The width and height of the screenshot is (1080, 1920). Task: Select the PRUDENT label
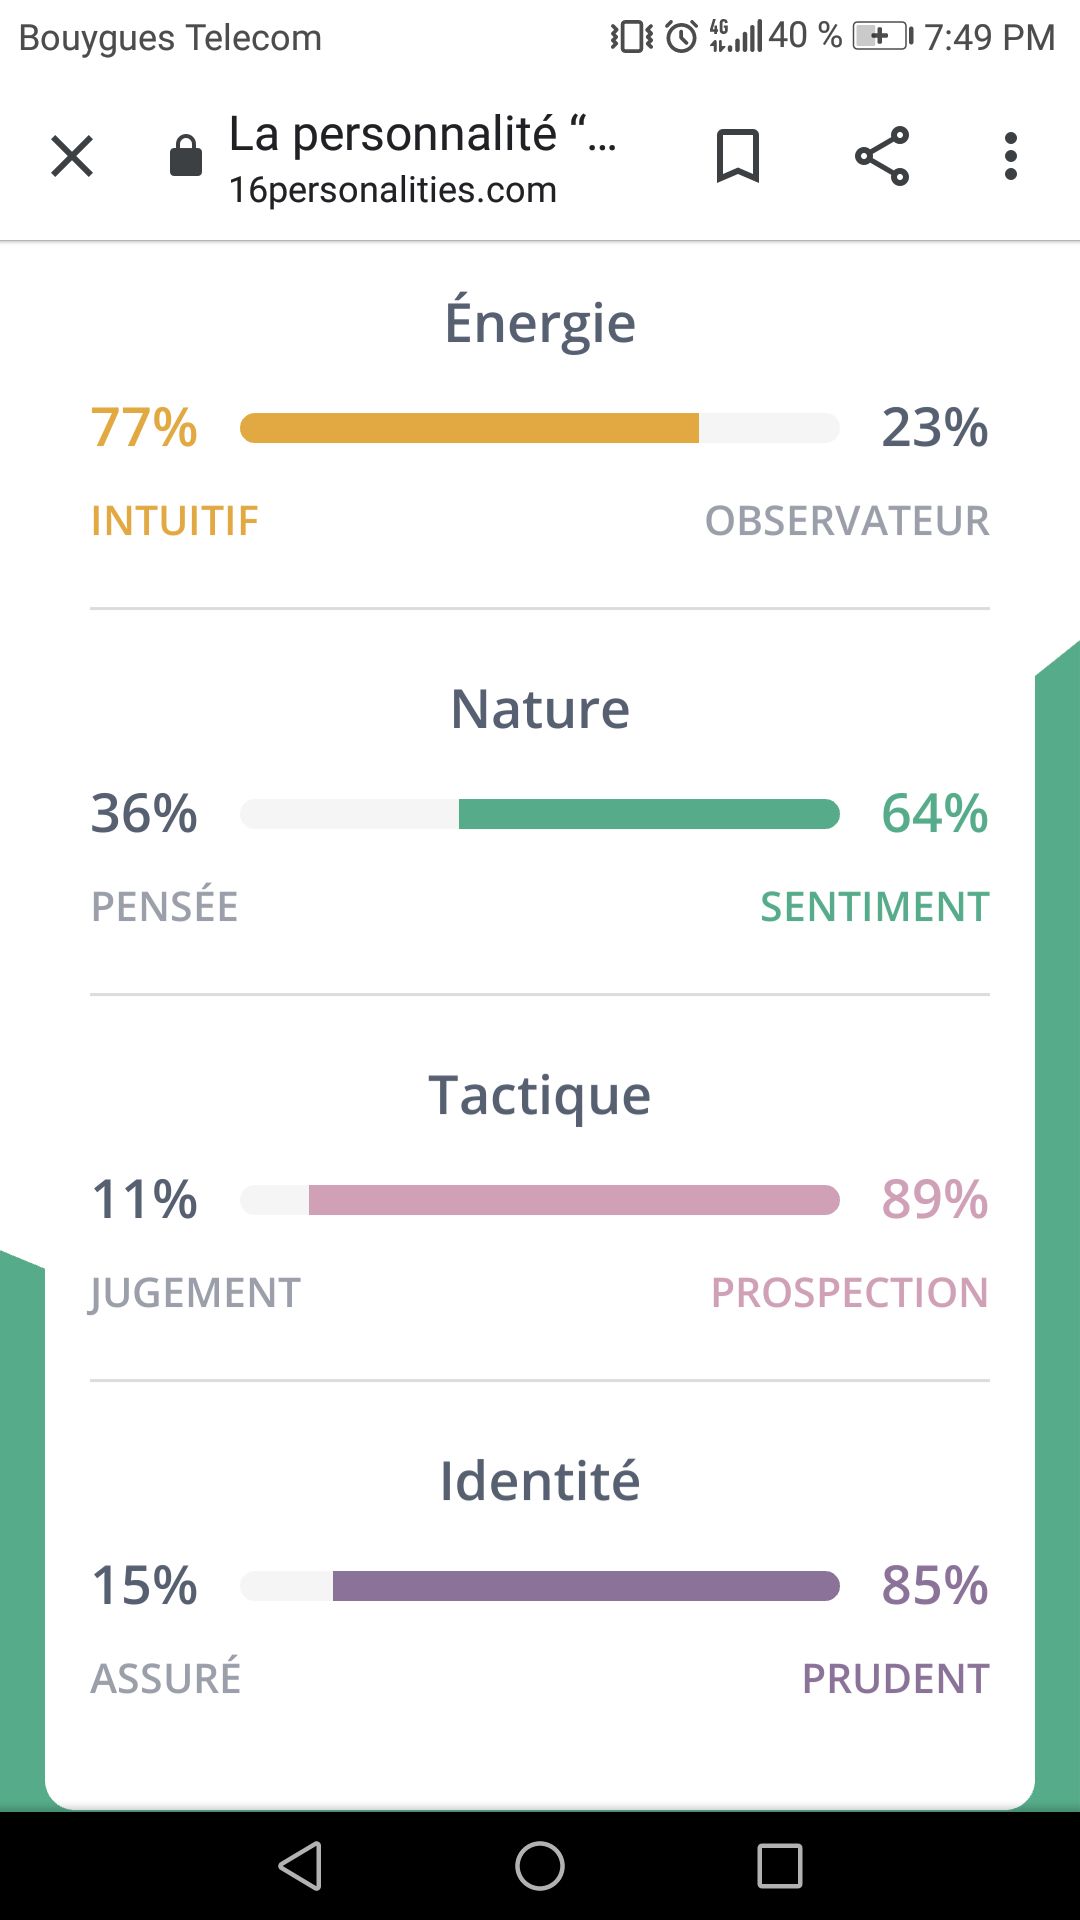(896, 1679)
